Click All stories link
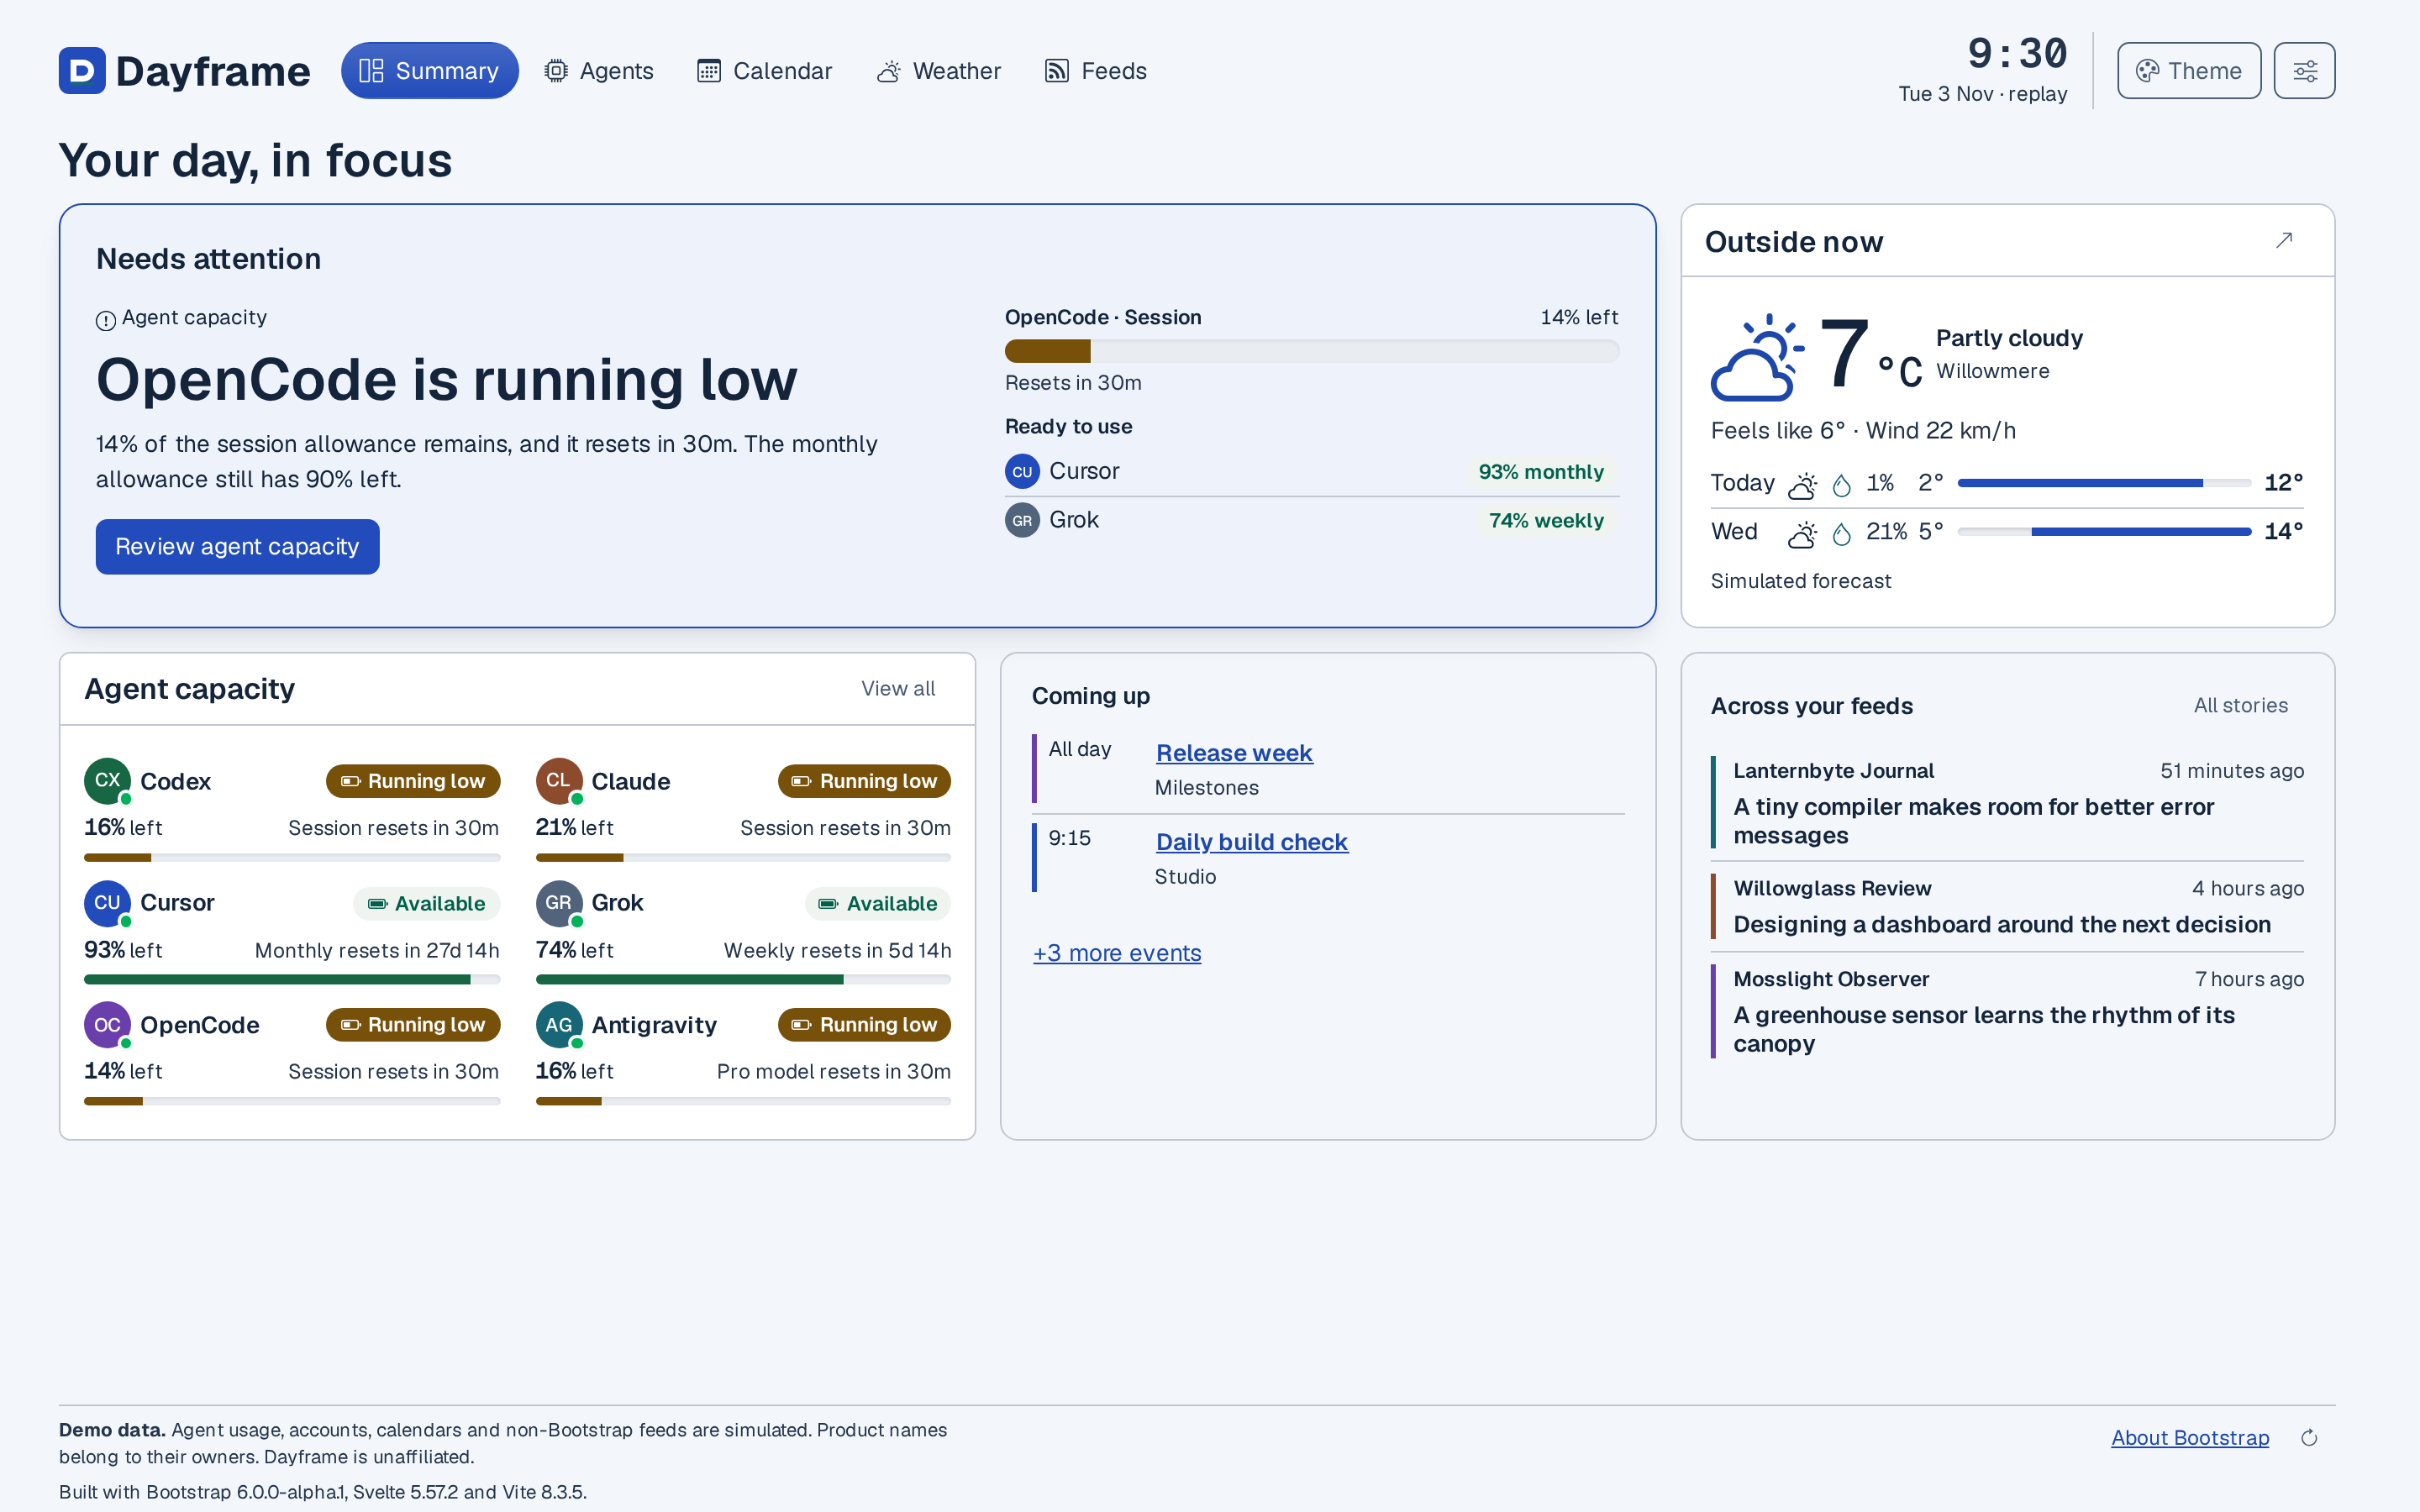The image size is (2420, 1512). click(x=2240, y=705)
